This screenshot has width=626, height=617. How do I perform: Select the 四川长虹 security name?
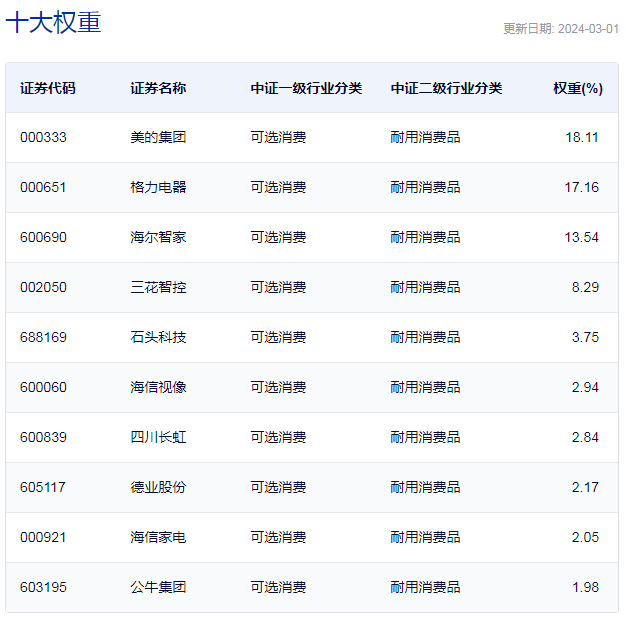158,437
